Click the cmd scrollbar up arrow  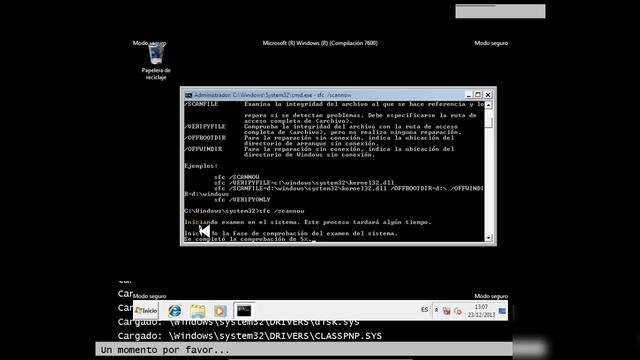[489, 105]
